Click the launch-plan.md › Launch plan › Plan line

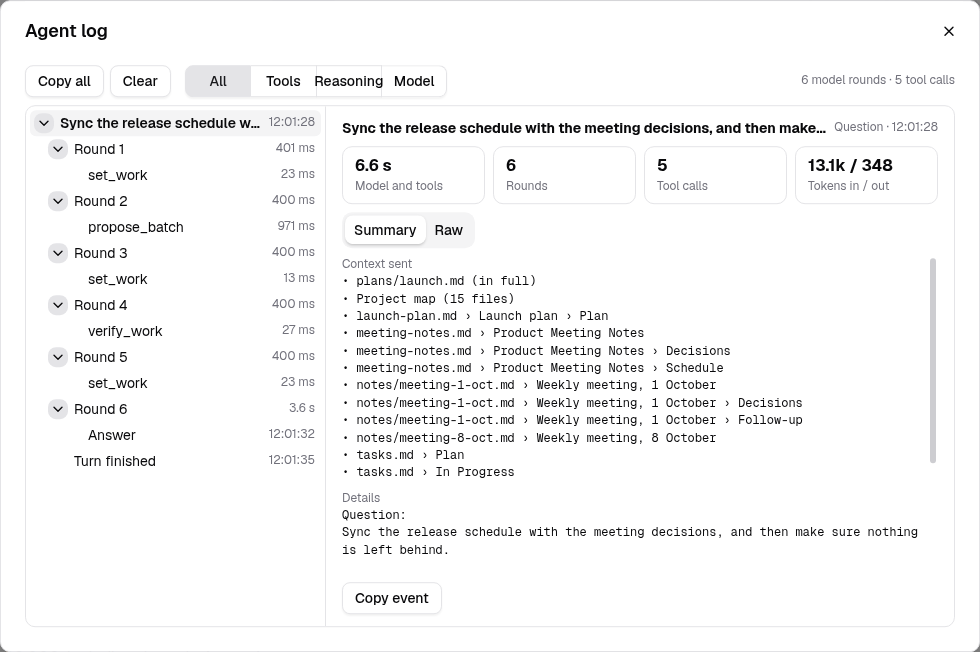tap(475, 316)
